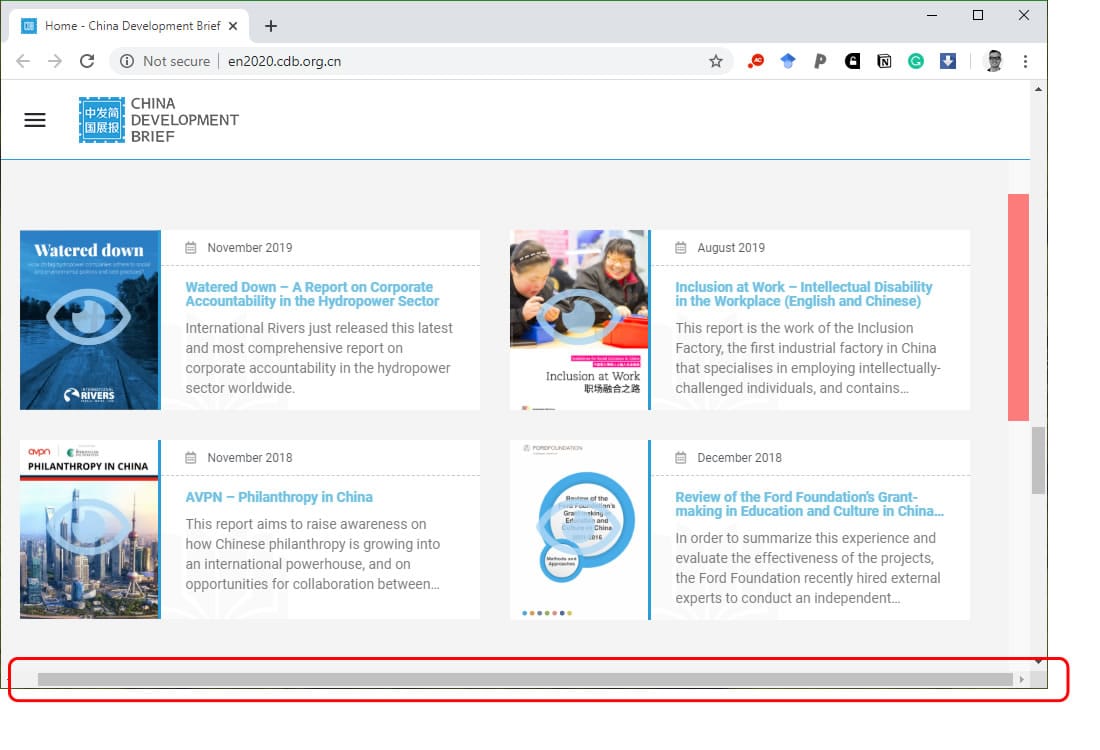The image size is (1100, 750).
Task: Click the China Development Brief logo
Action: pyautogui.click(x=159, y=120)
